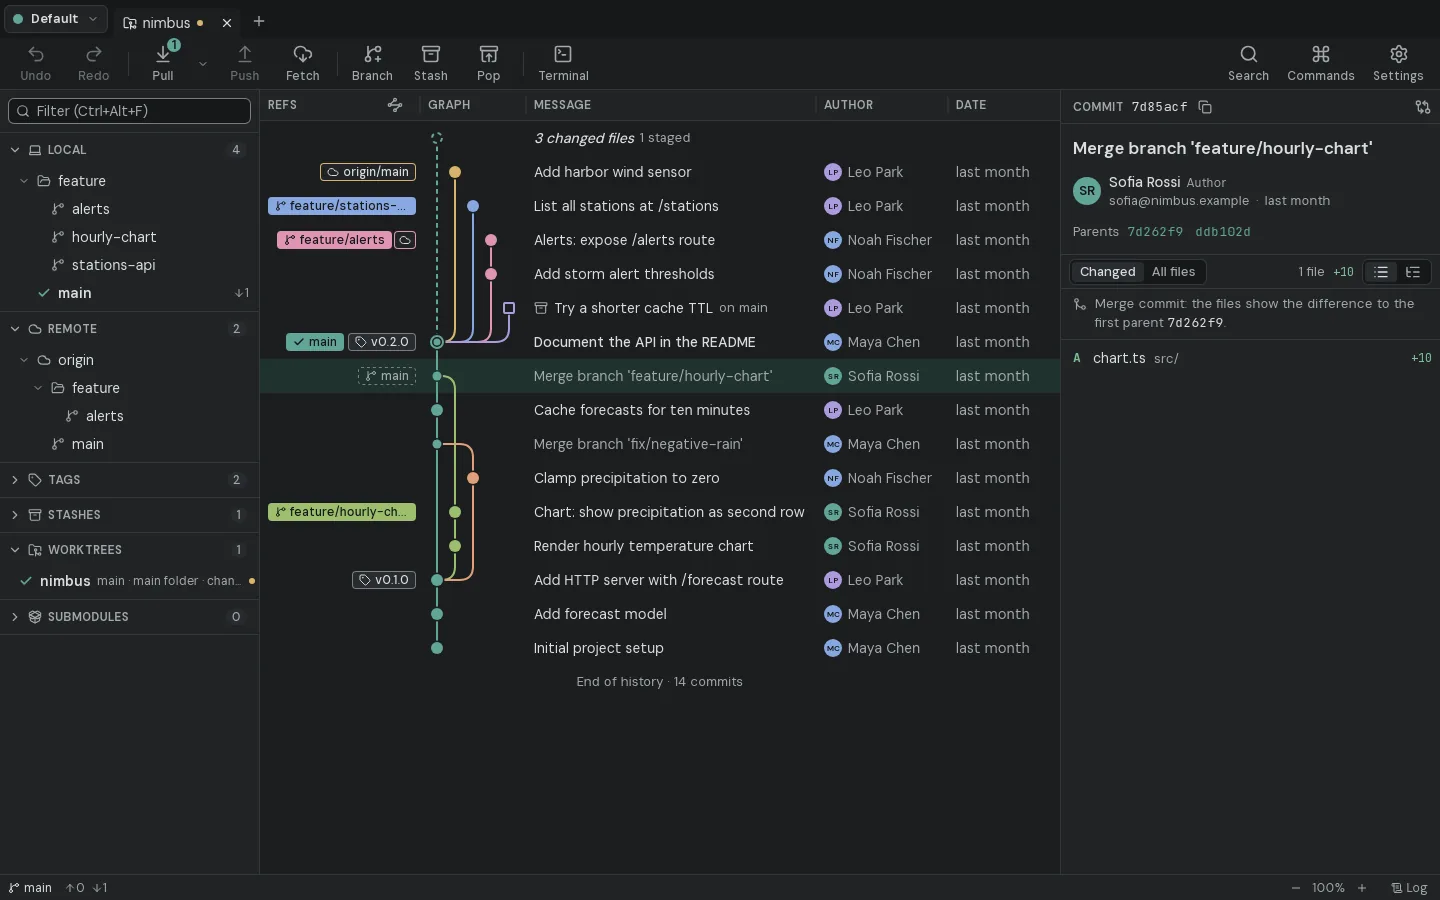Click the cloud icon beside feature/alerts
Screen dimensions: 1440x900
tap(405, 240)
